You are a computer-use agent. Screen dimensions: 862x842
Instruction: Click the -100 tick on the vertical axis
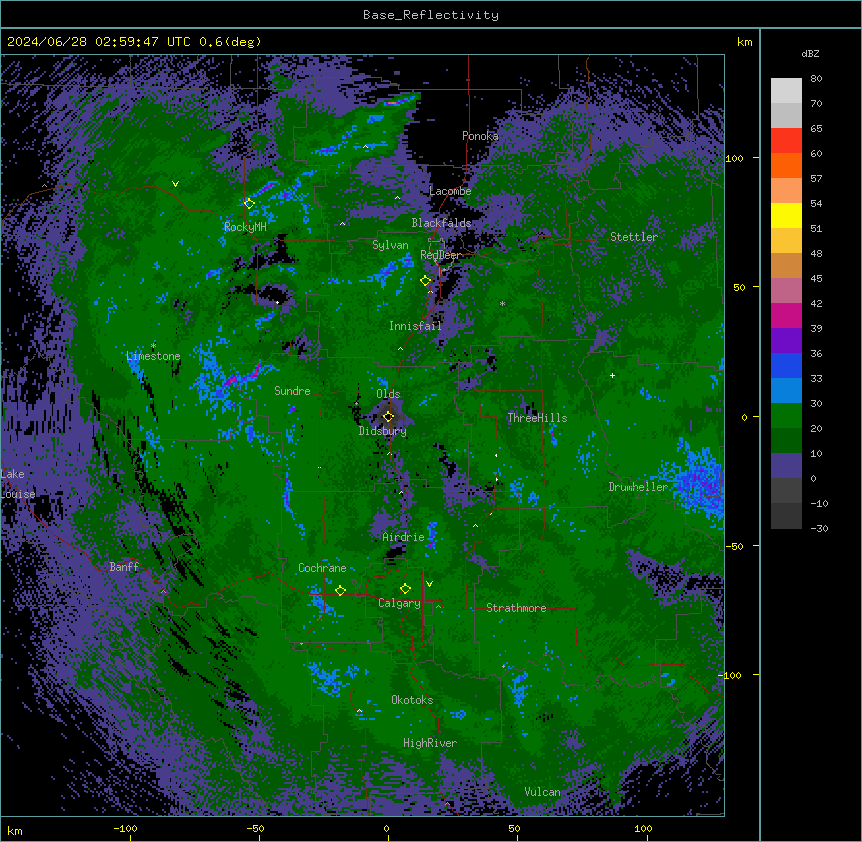coord(732,675)
